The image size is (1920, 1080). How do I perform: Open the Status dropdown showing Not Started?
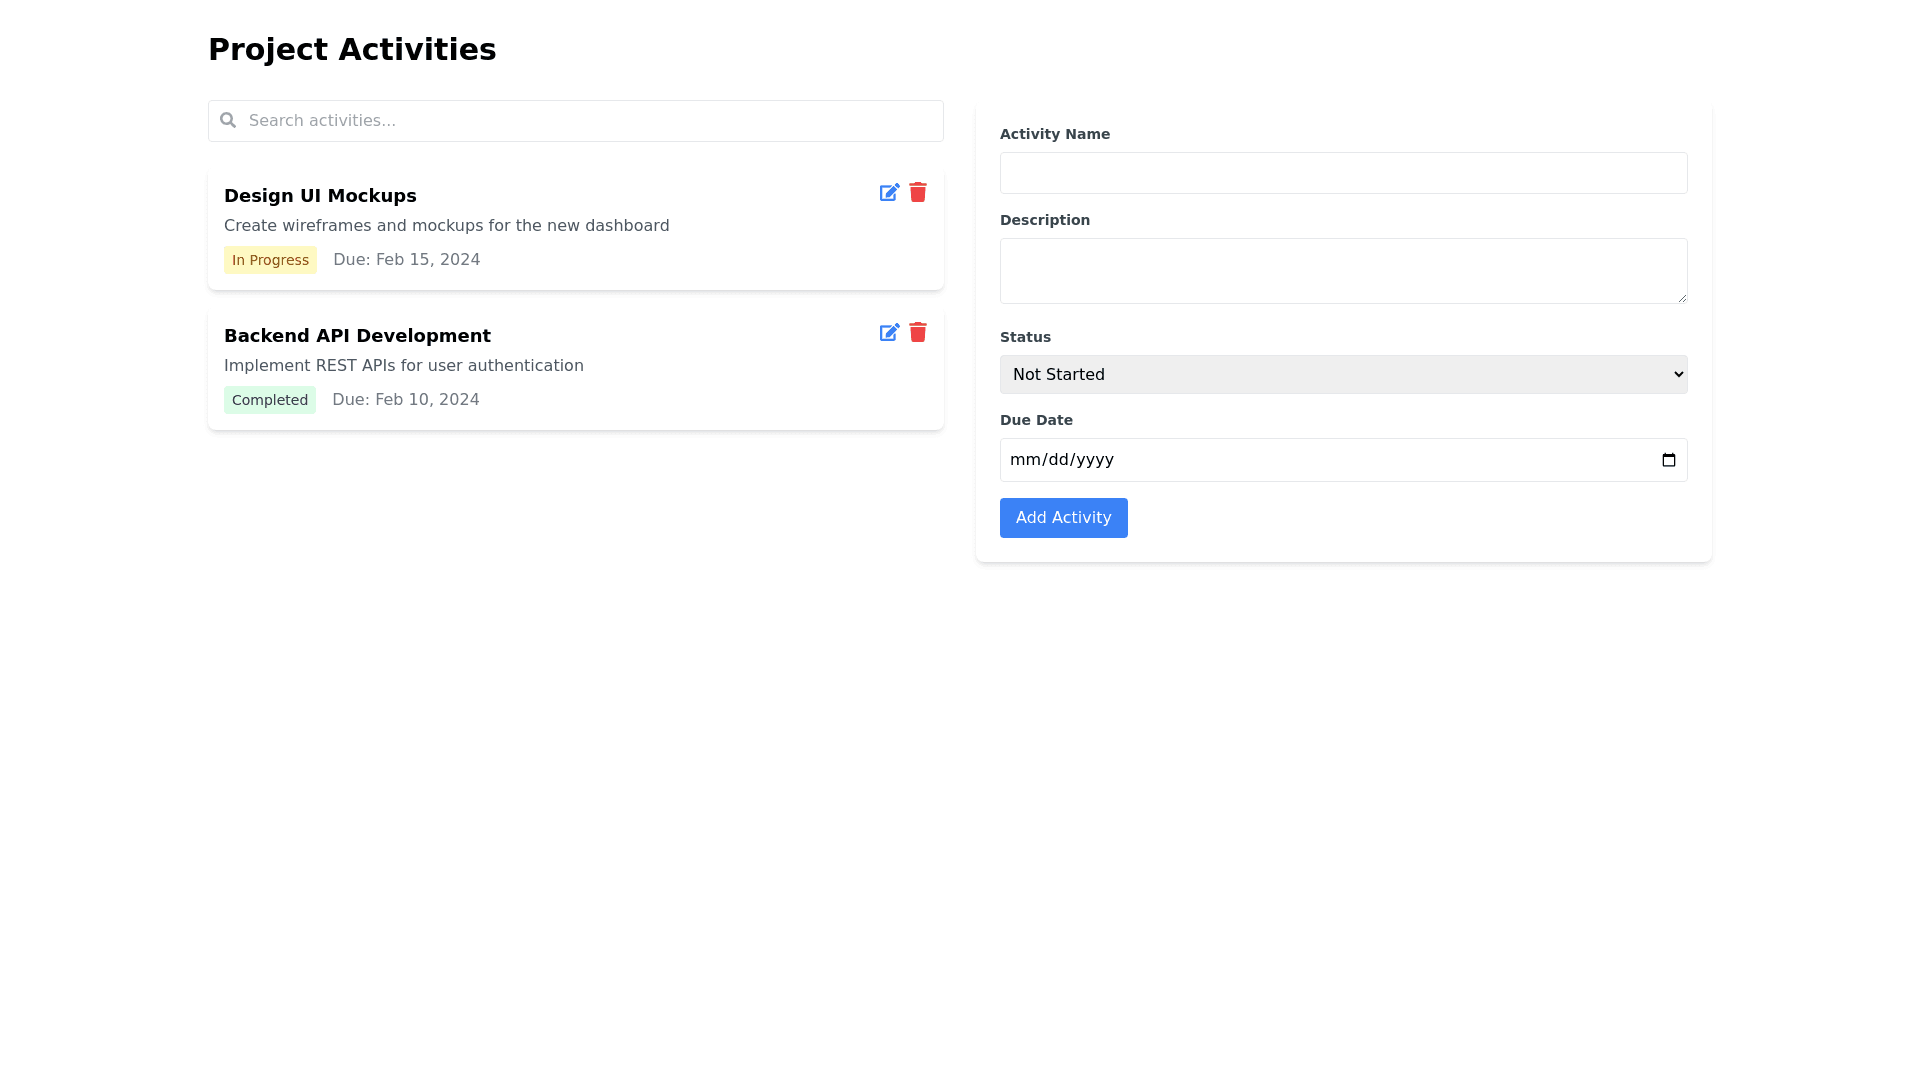coord(1343,374)
